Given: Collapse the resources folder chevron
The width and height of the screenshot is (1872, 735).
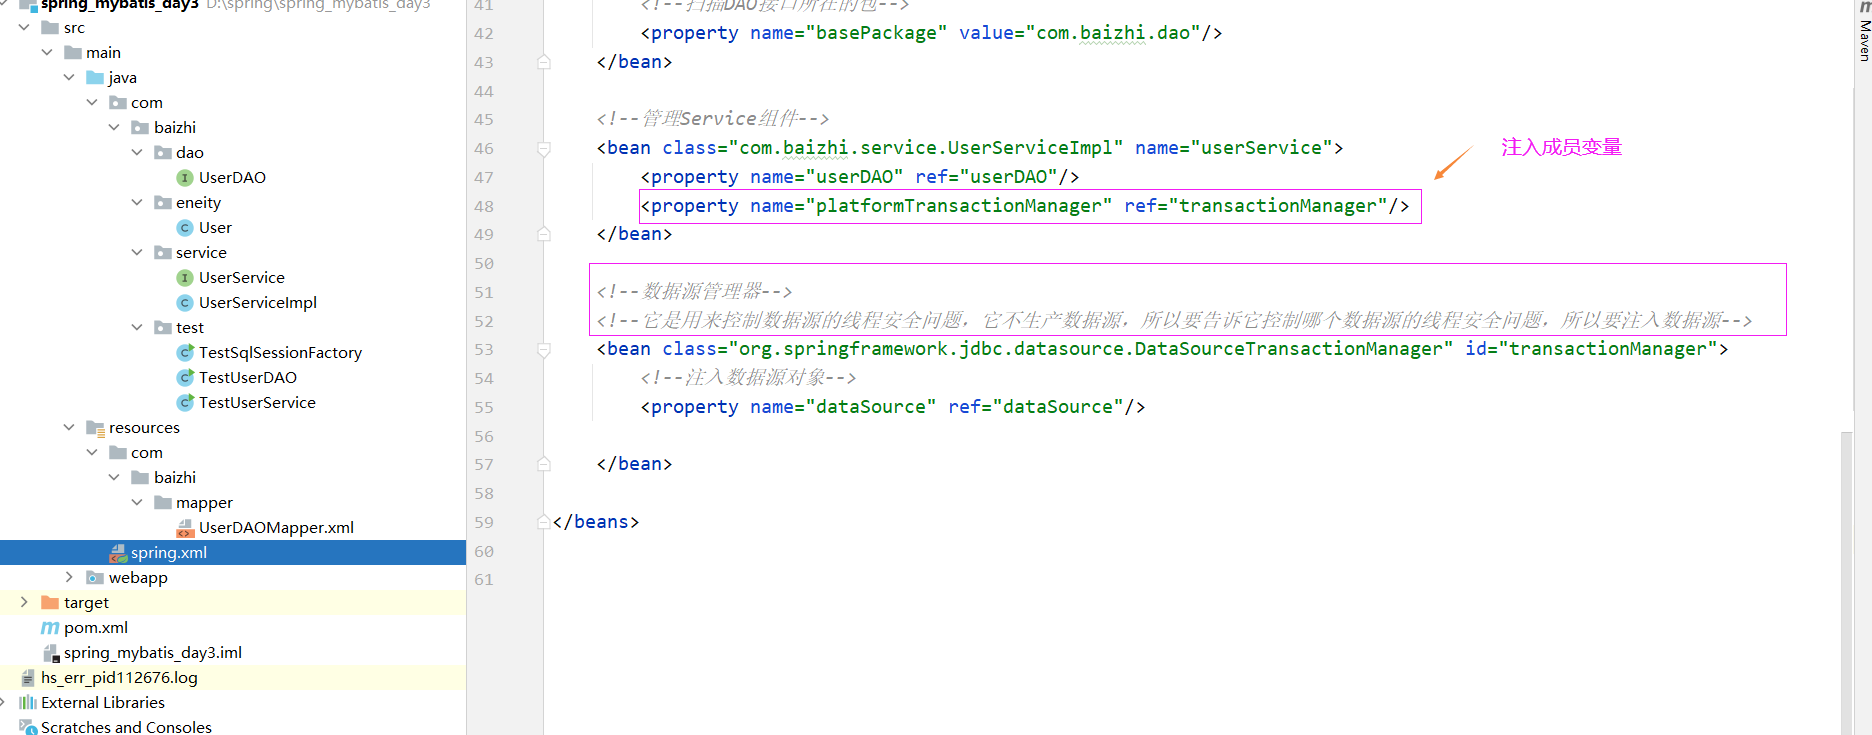Looking at the screenshot, I should (69, 427).
